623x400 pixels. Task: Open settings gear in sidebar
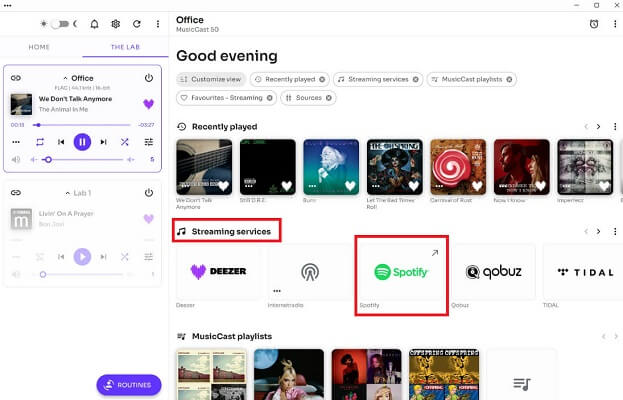coord(116,24)
